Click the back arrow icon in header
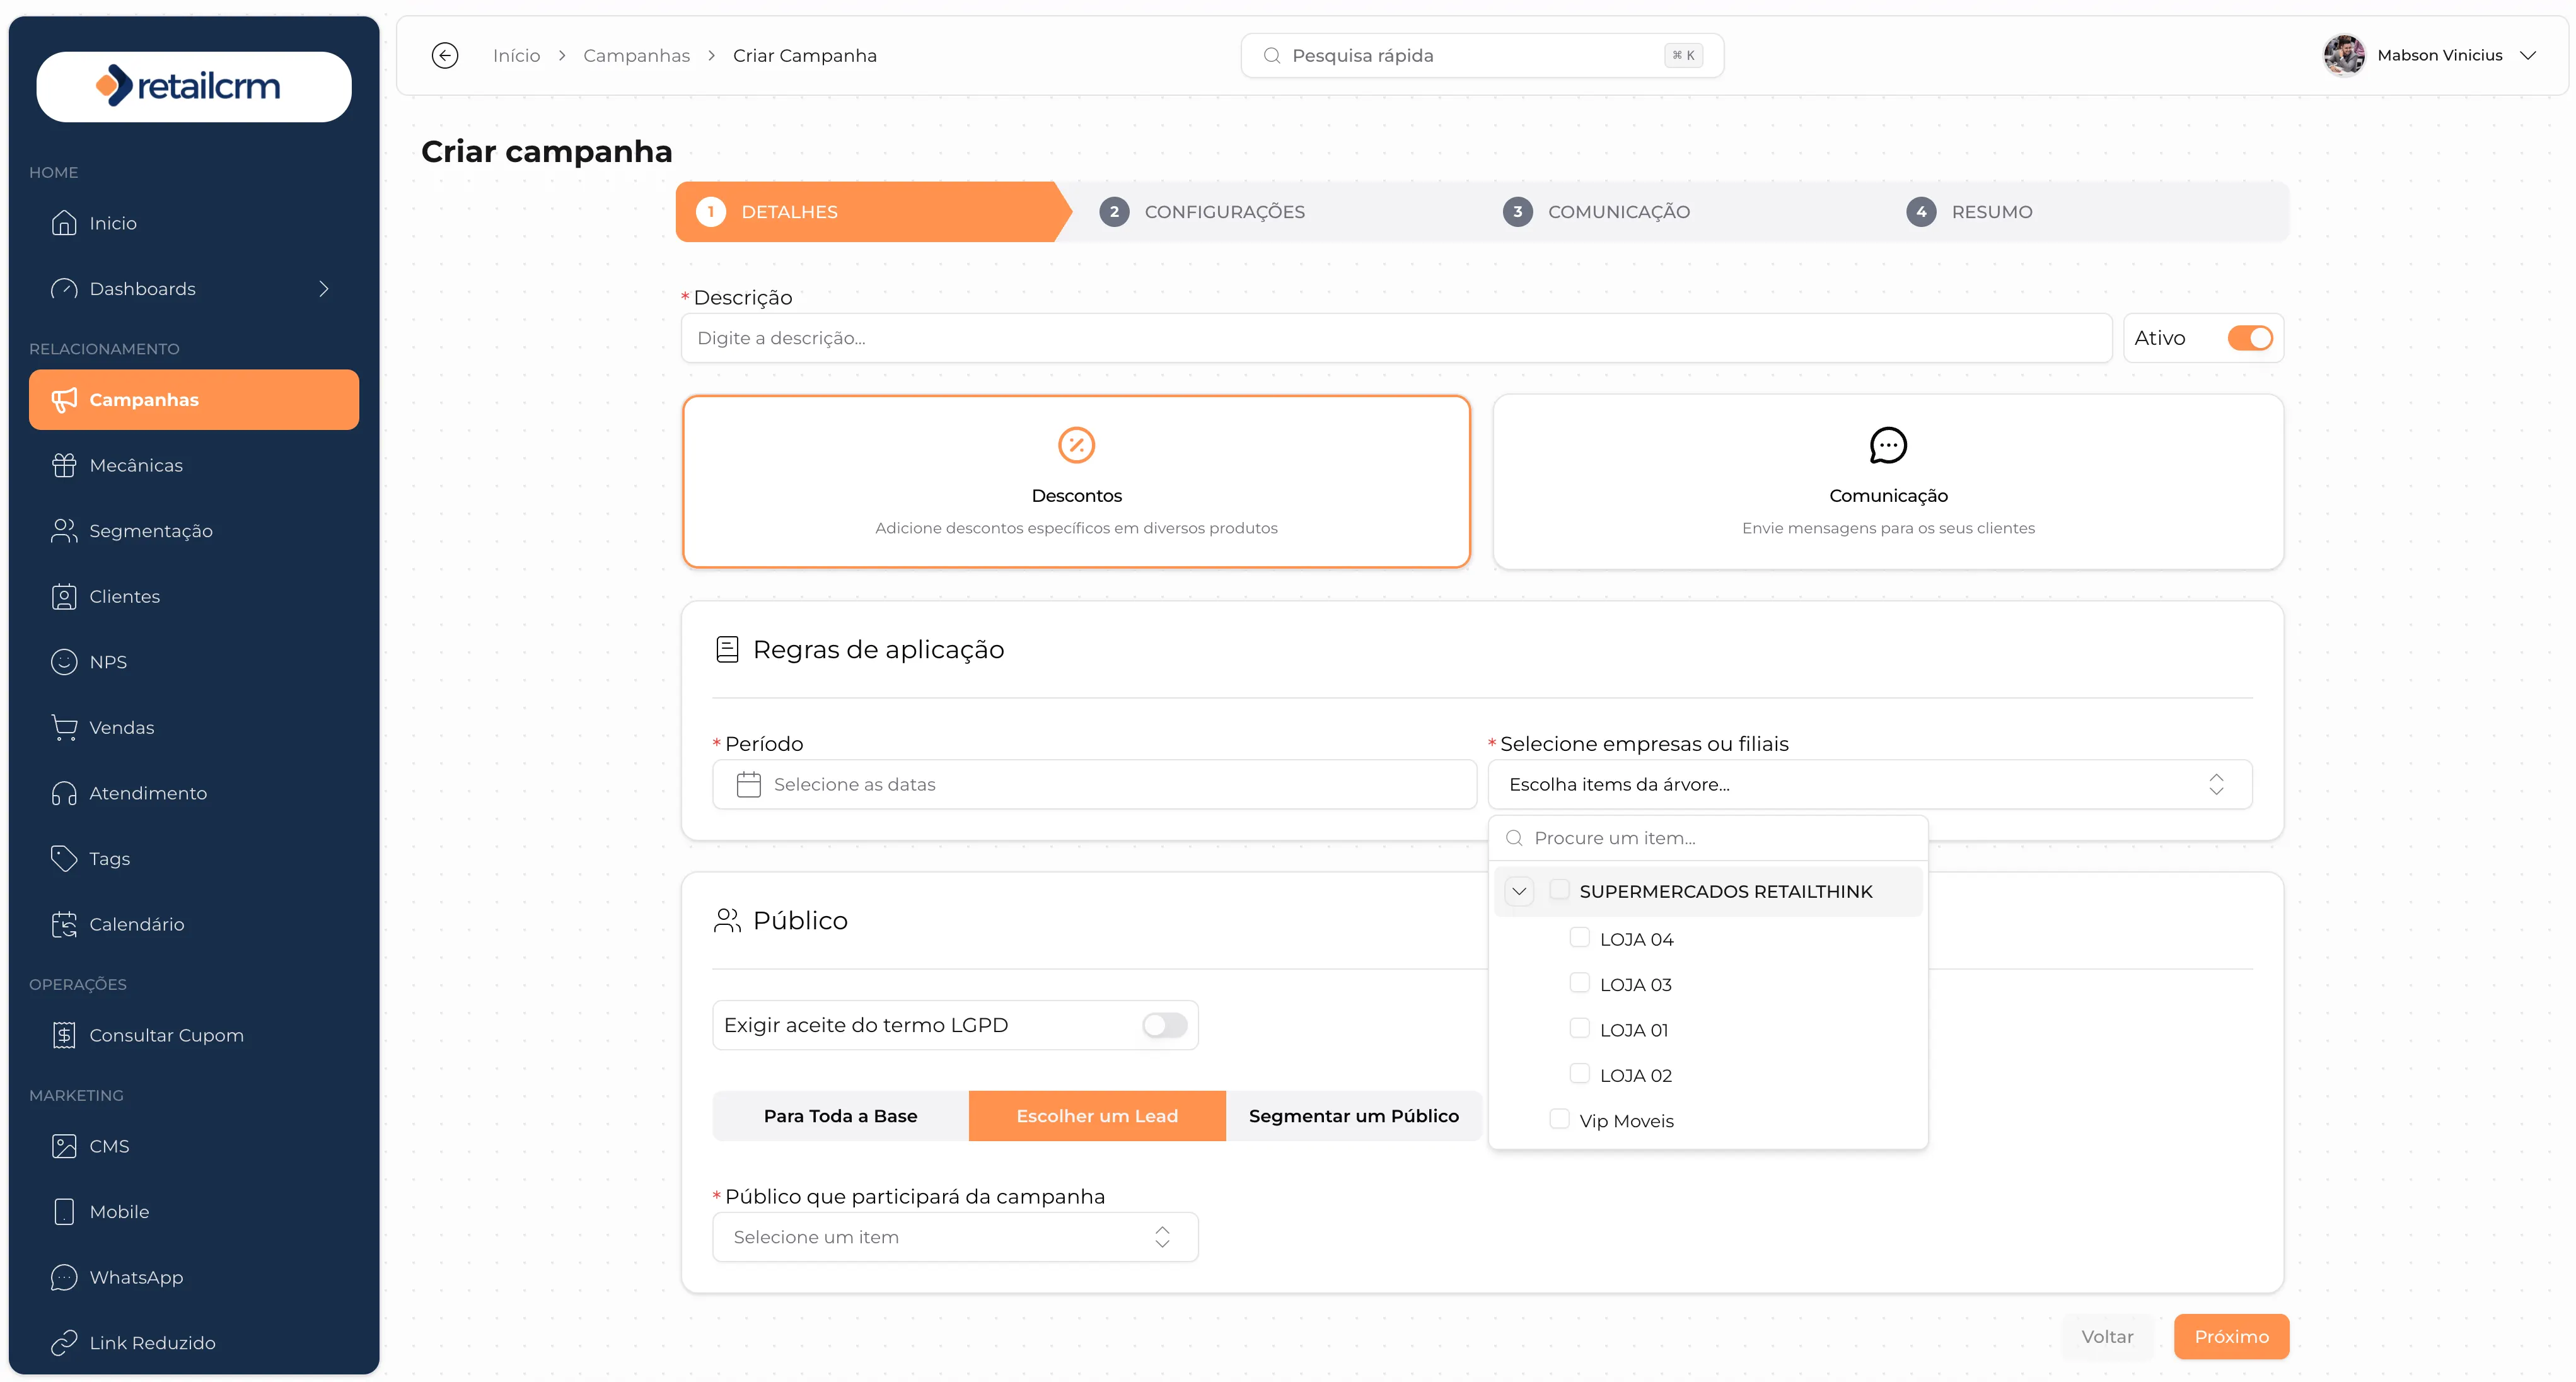The image size is (2576, 1382). point(445,55)
